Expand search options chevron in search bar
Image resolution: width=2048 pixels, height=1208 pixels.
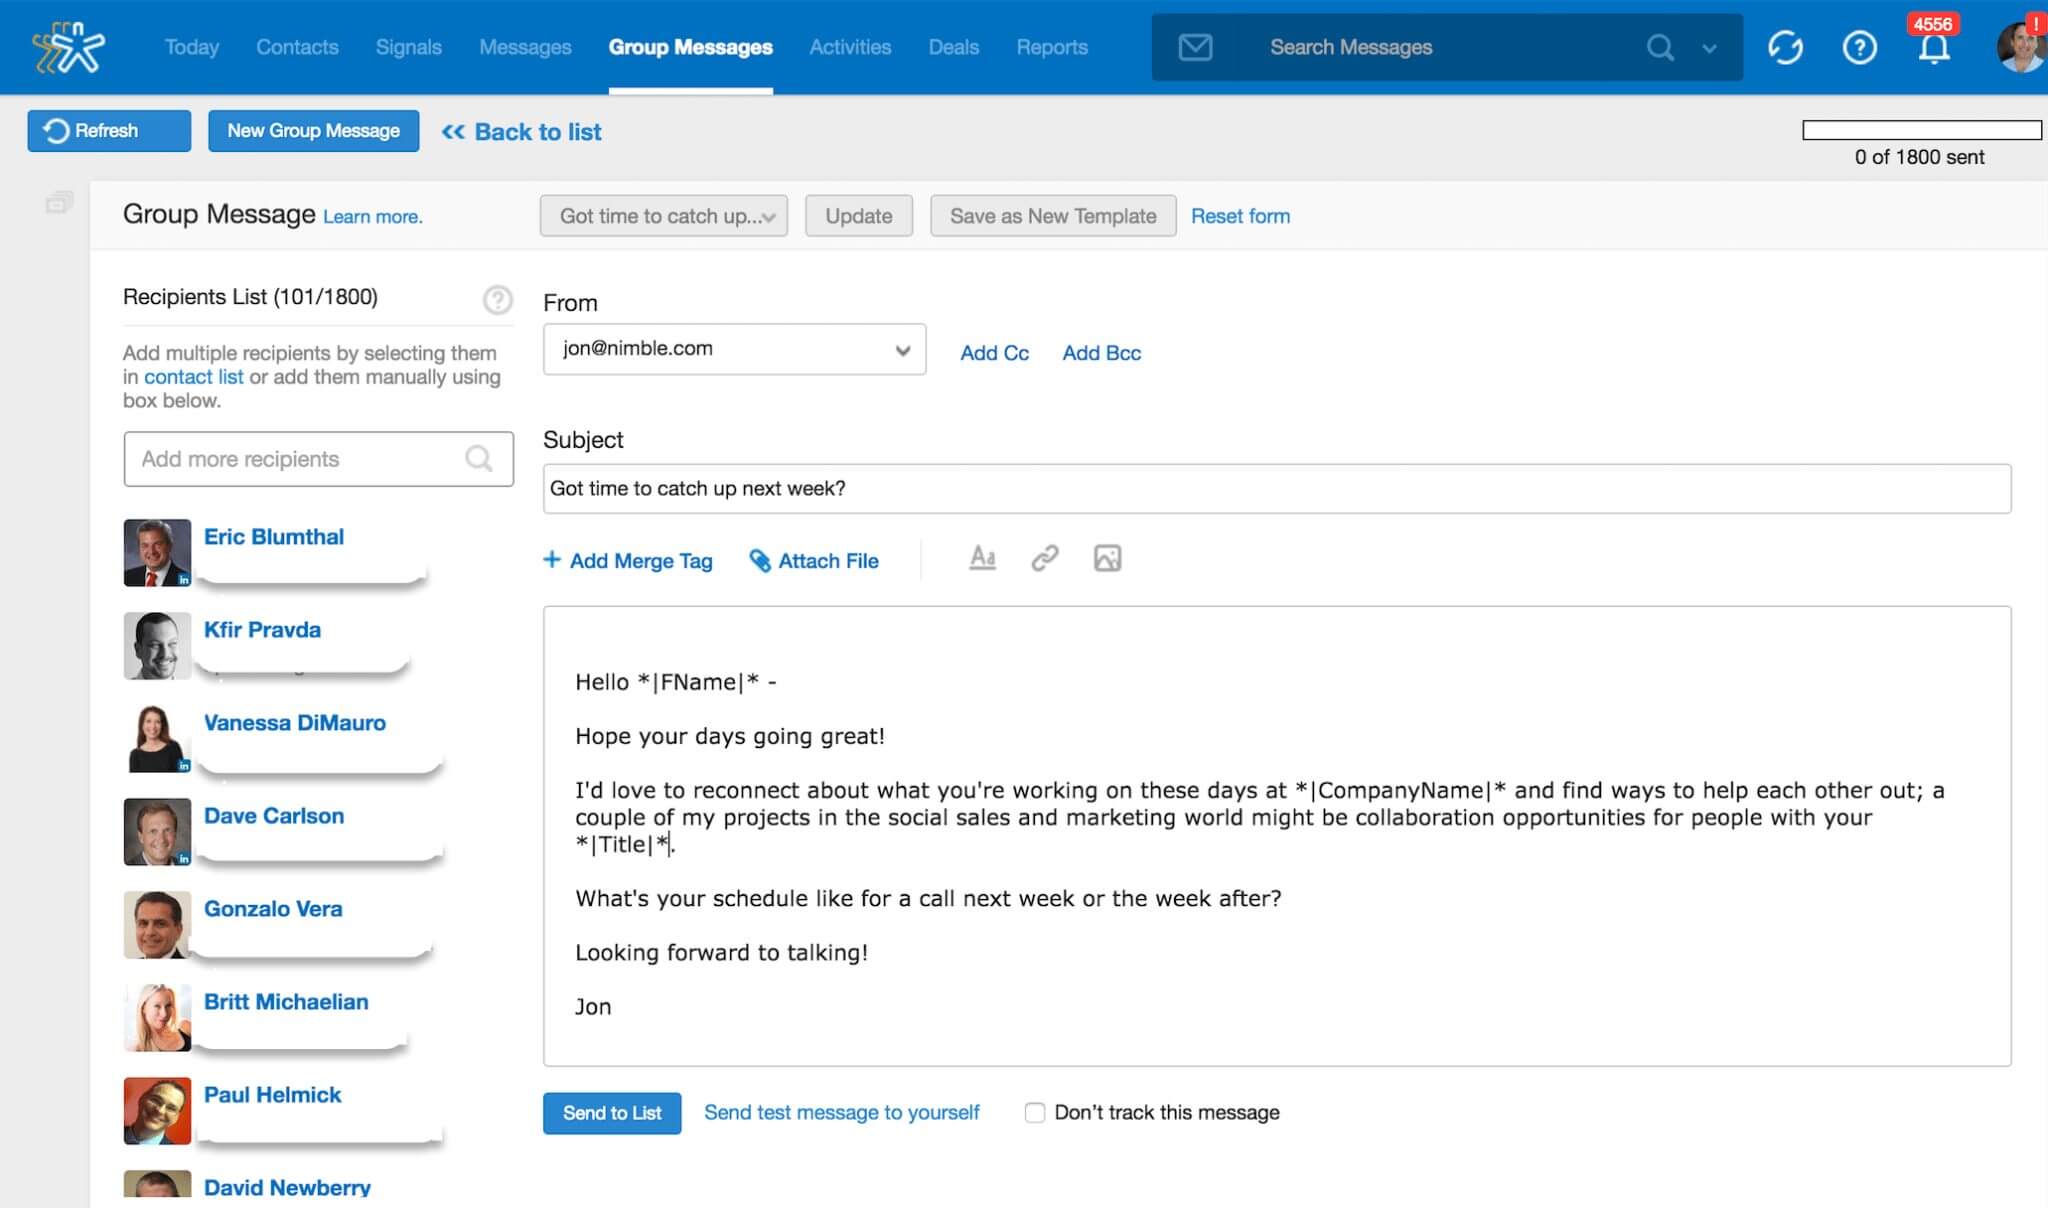(1709, 48)
